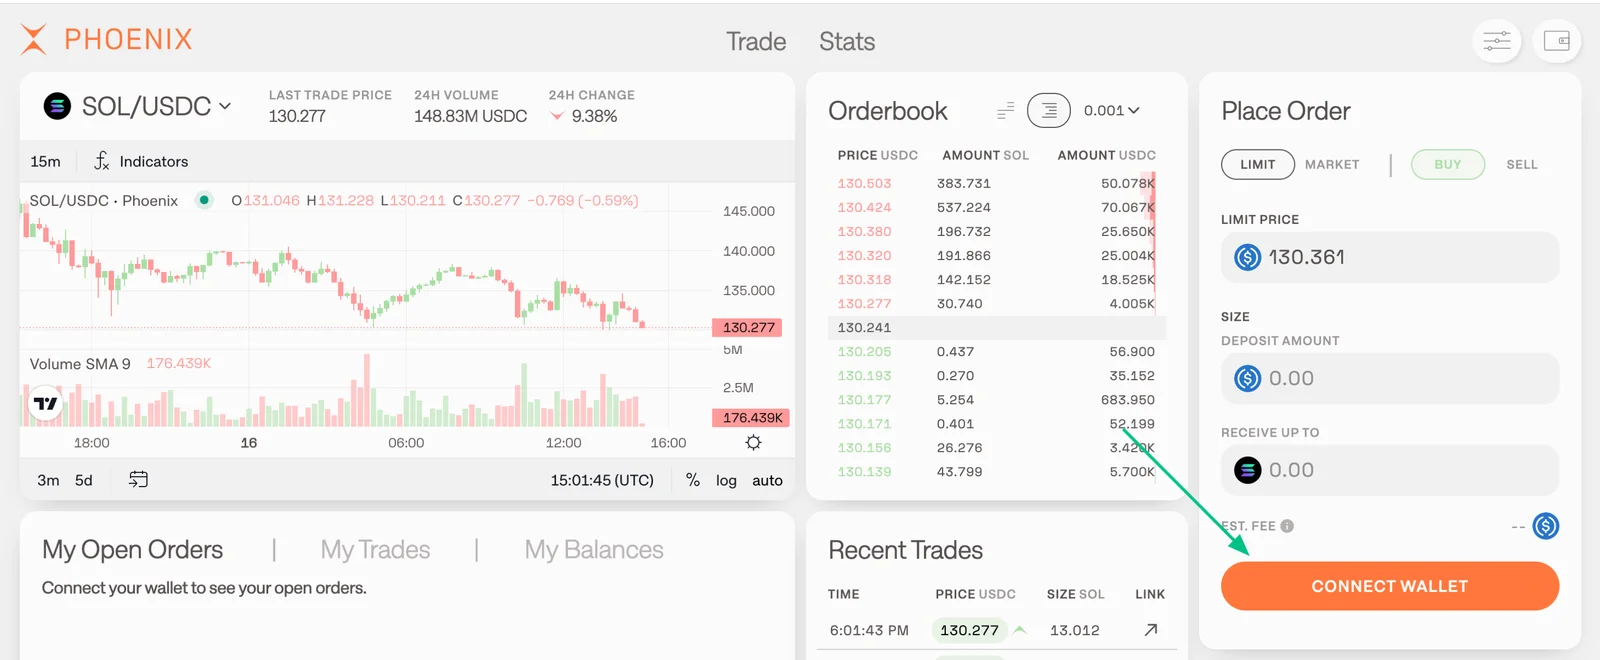Image resolution: width=1600 pixels, height=660 pixels.
Task: Click the green status dot in chart legend
Action: coord(204,200)
